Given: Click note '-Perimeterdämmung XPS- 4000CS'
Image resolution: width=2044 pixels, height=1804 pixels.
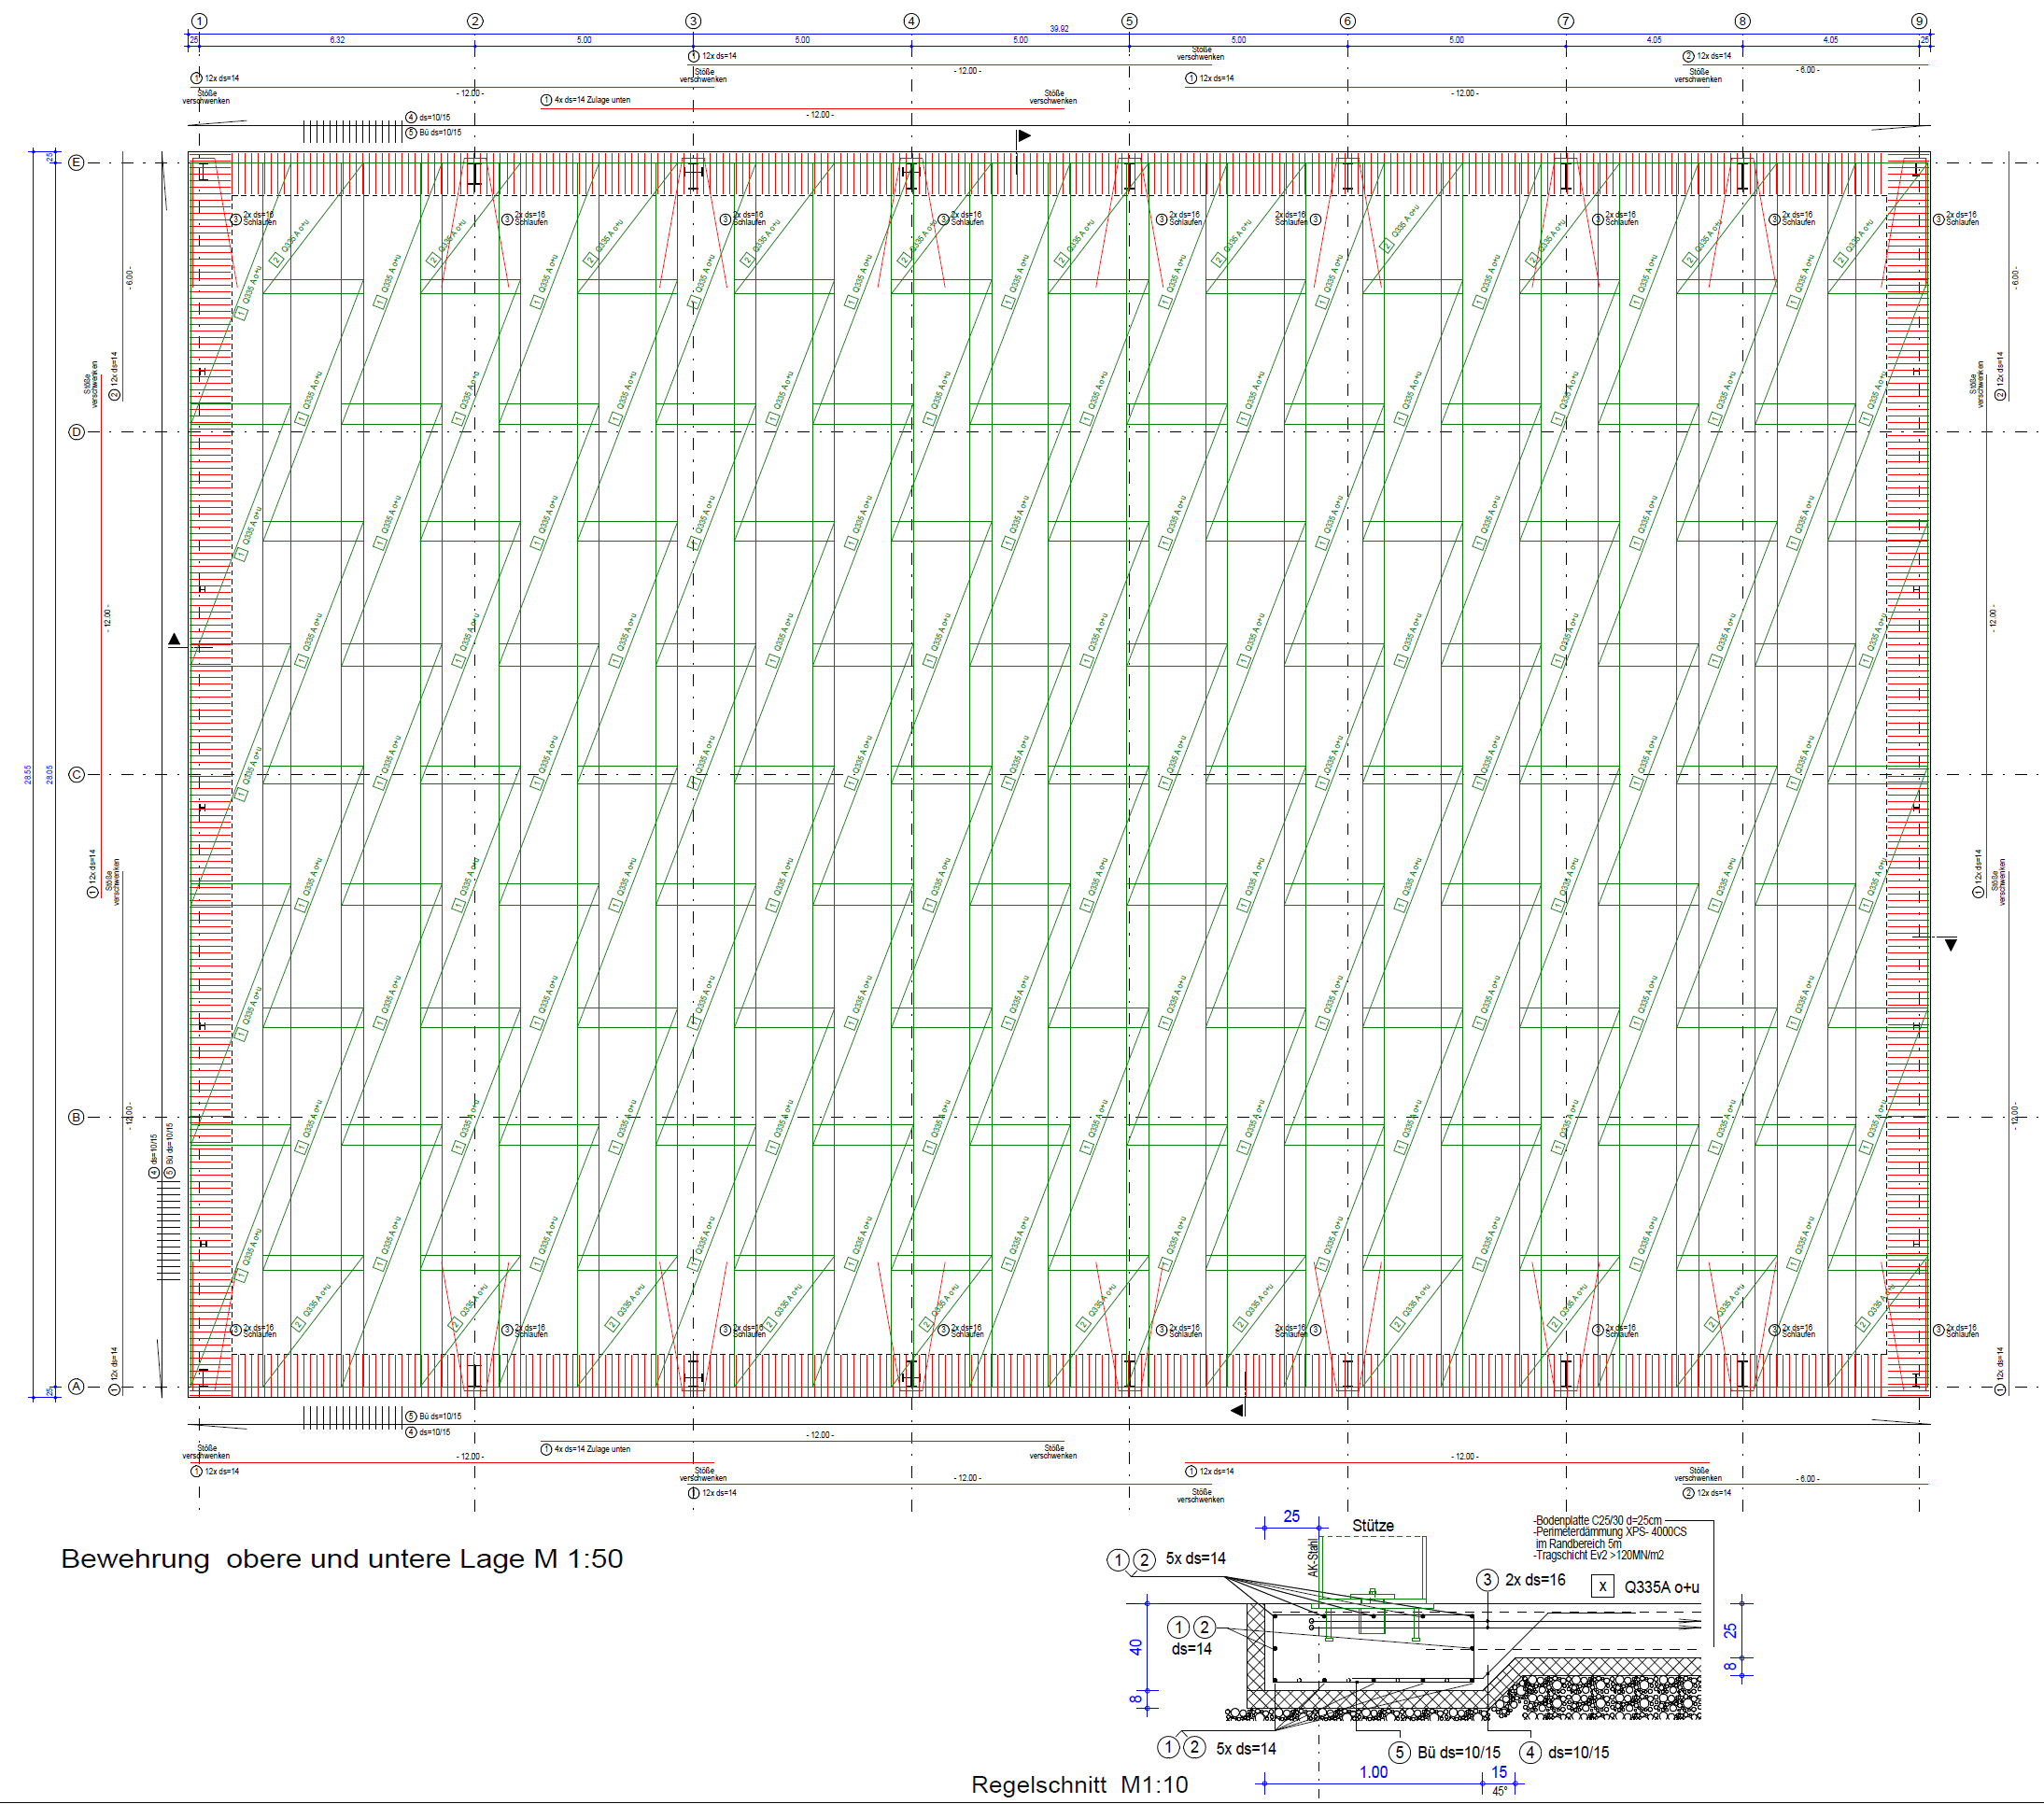Looking at the screenshot, I should 1609,1532.
